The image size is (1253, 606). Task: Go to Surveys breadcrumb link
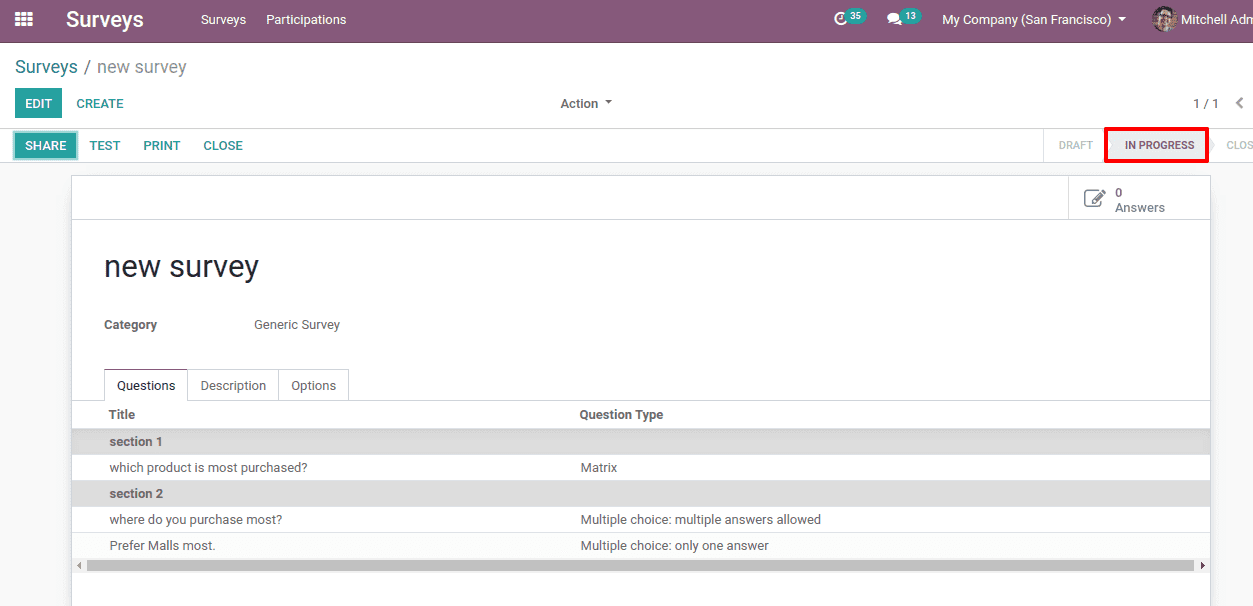coord(46,67)
